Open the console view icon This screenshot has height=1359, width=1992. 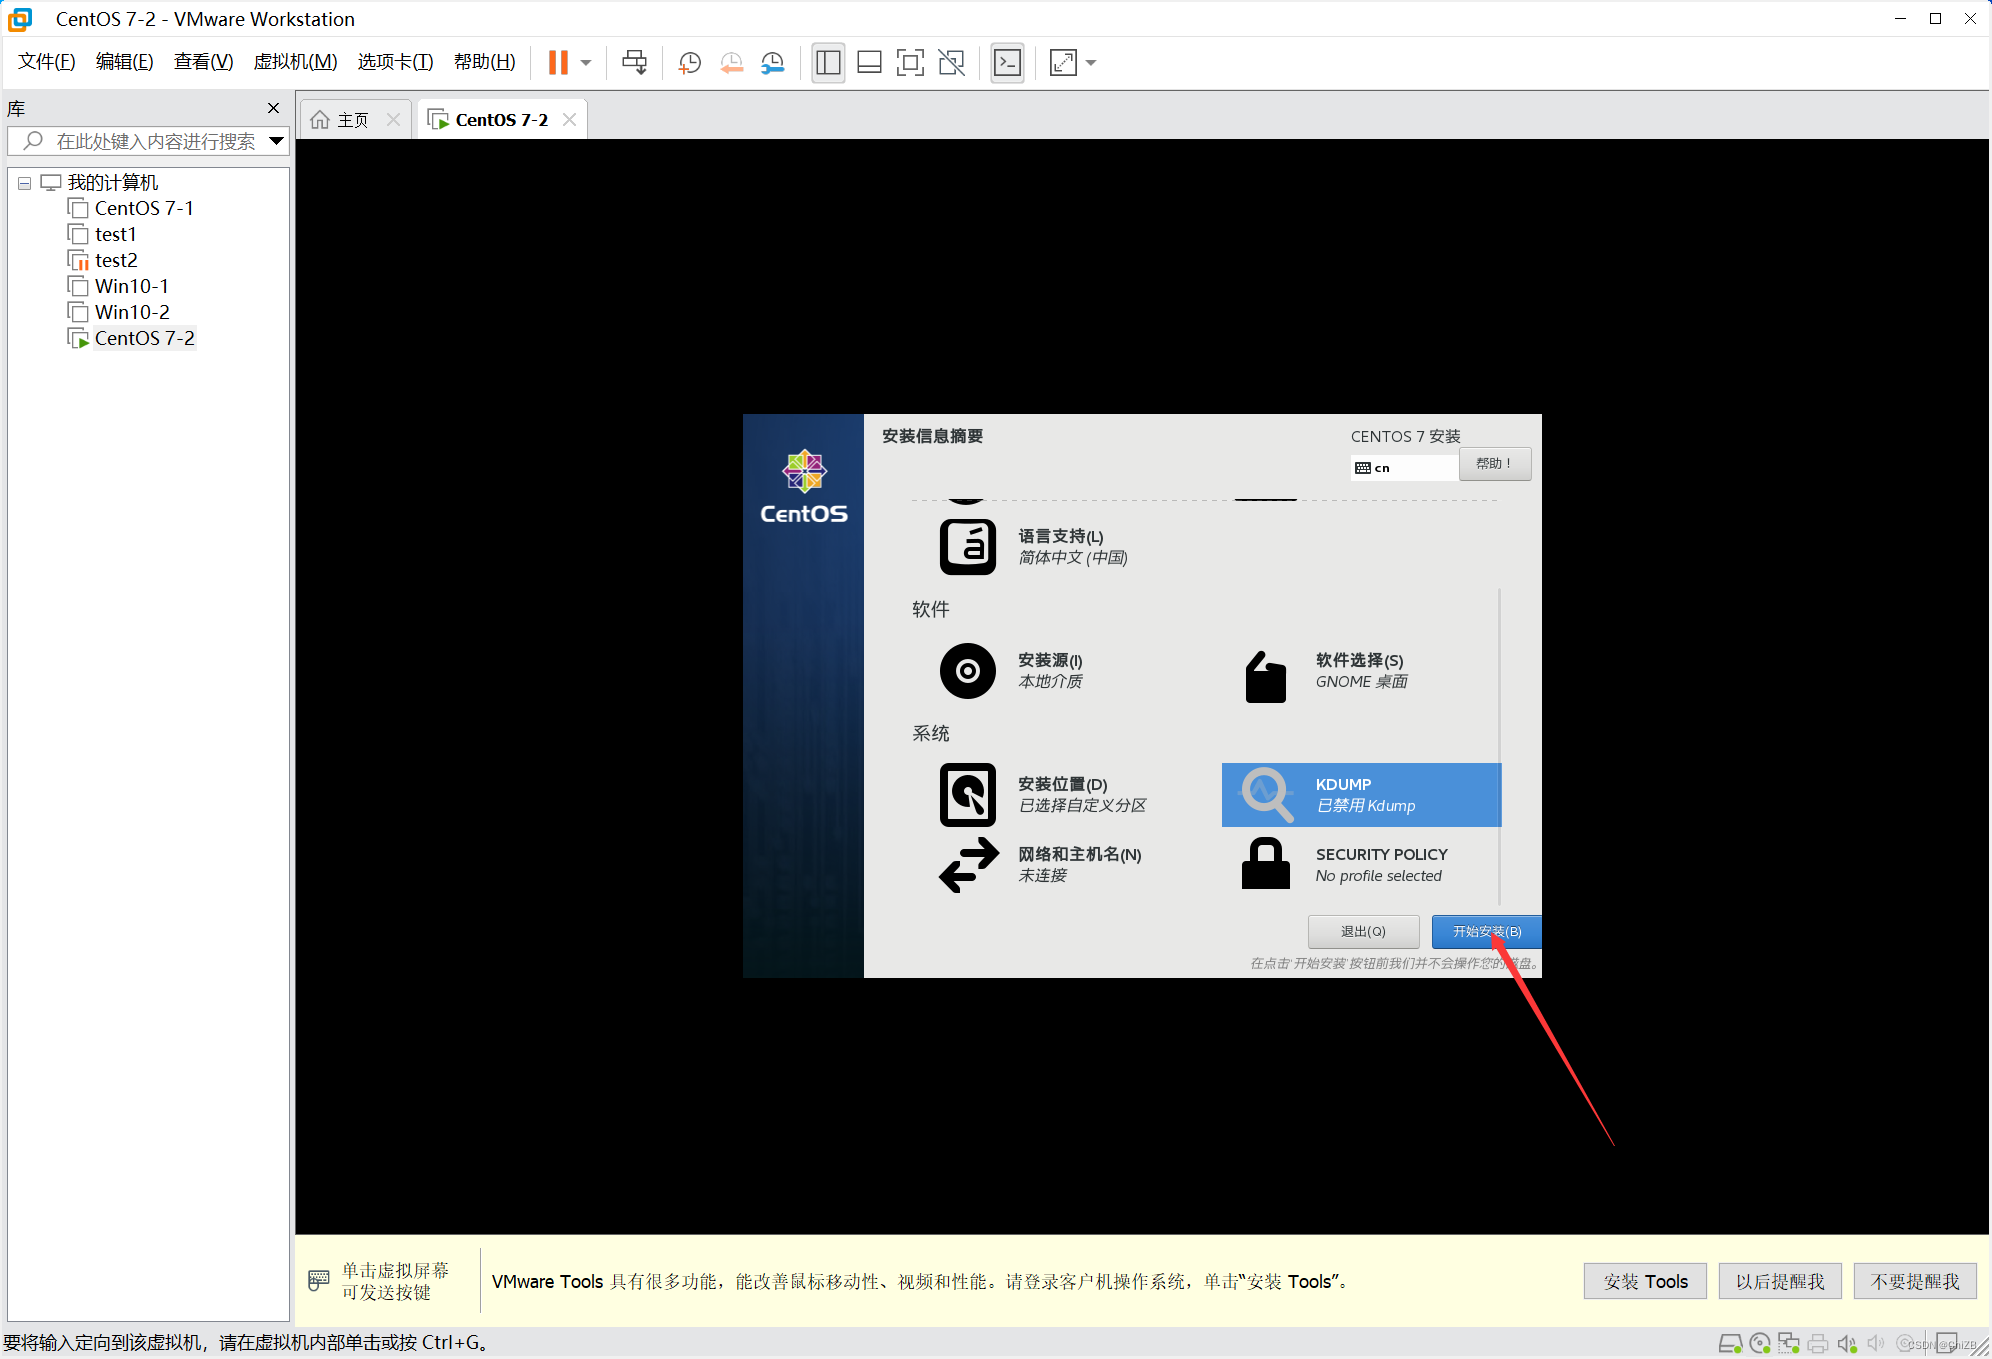point(1007,63)
